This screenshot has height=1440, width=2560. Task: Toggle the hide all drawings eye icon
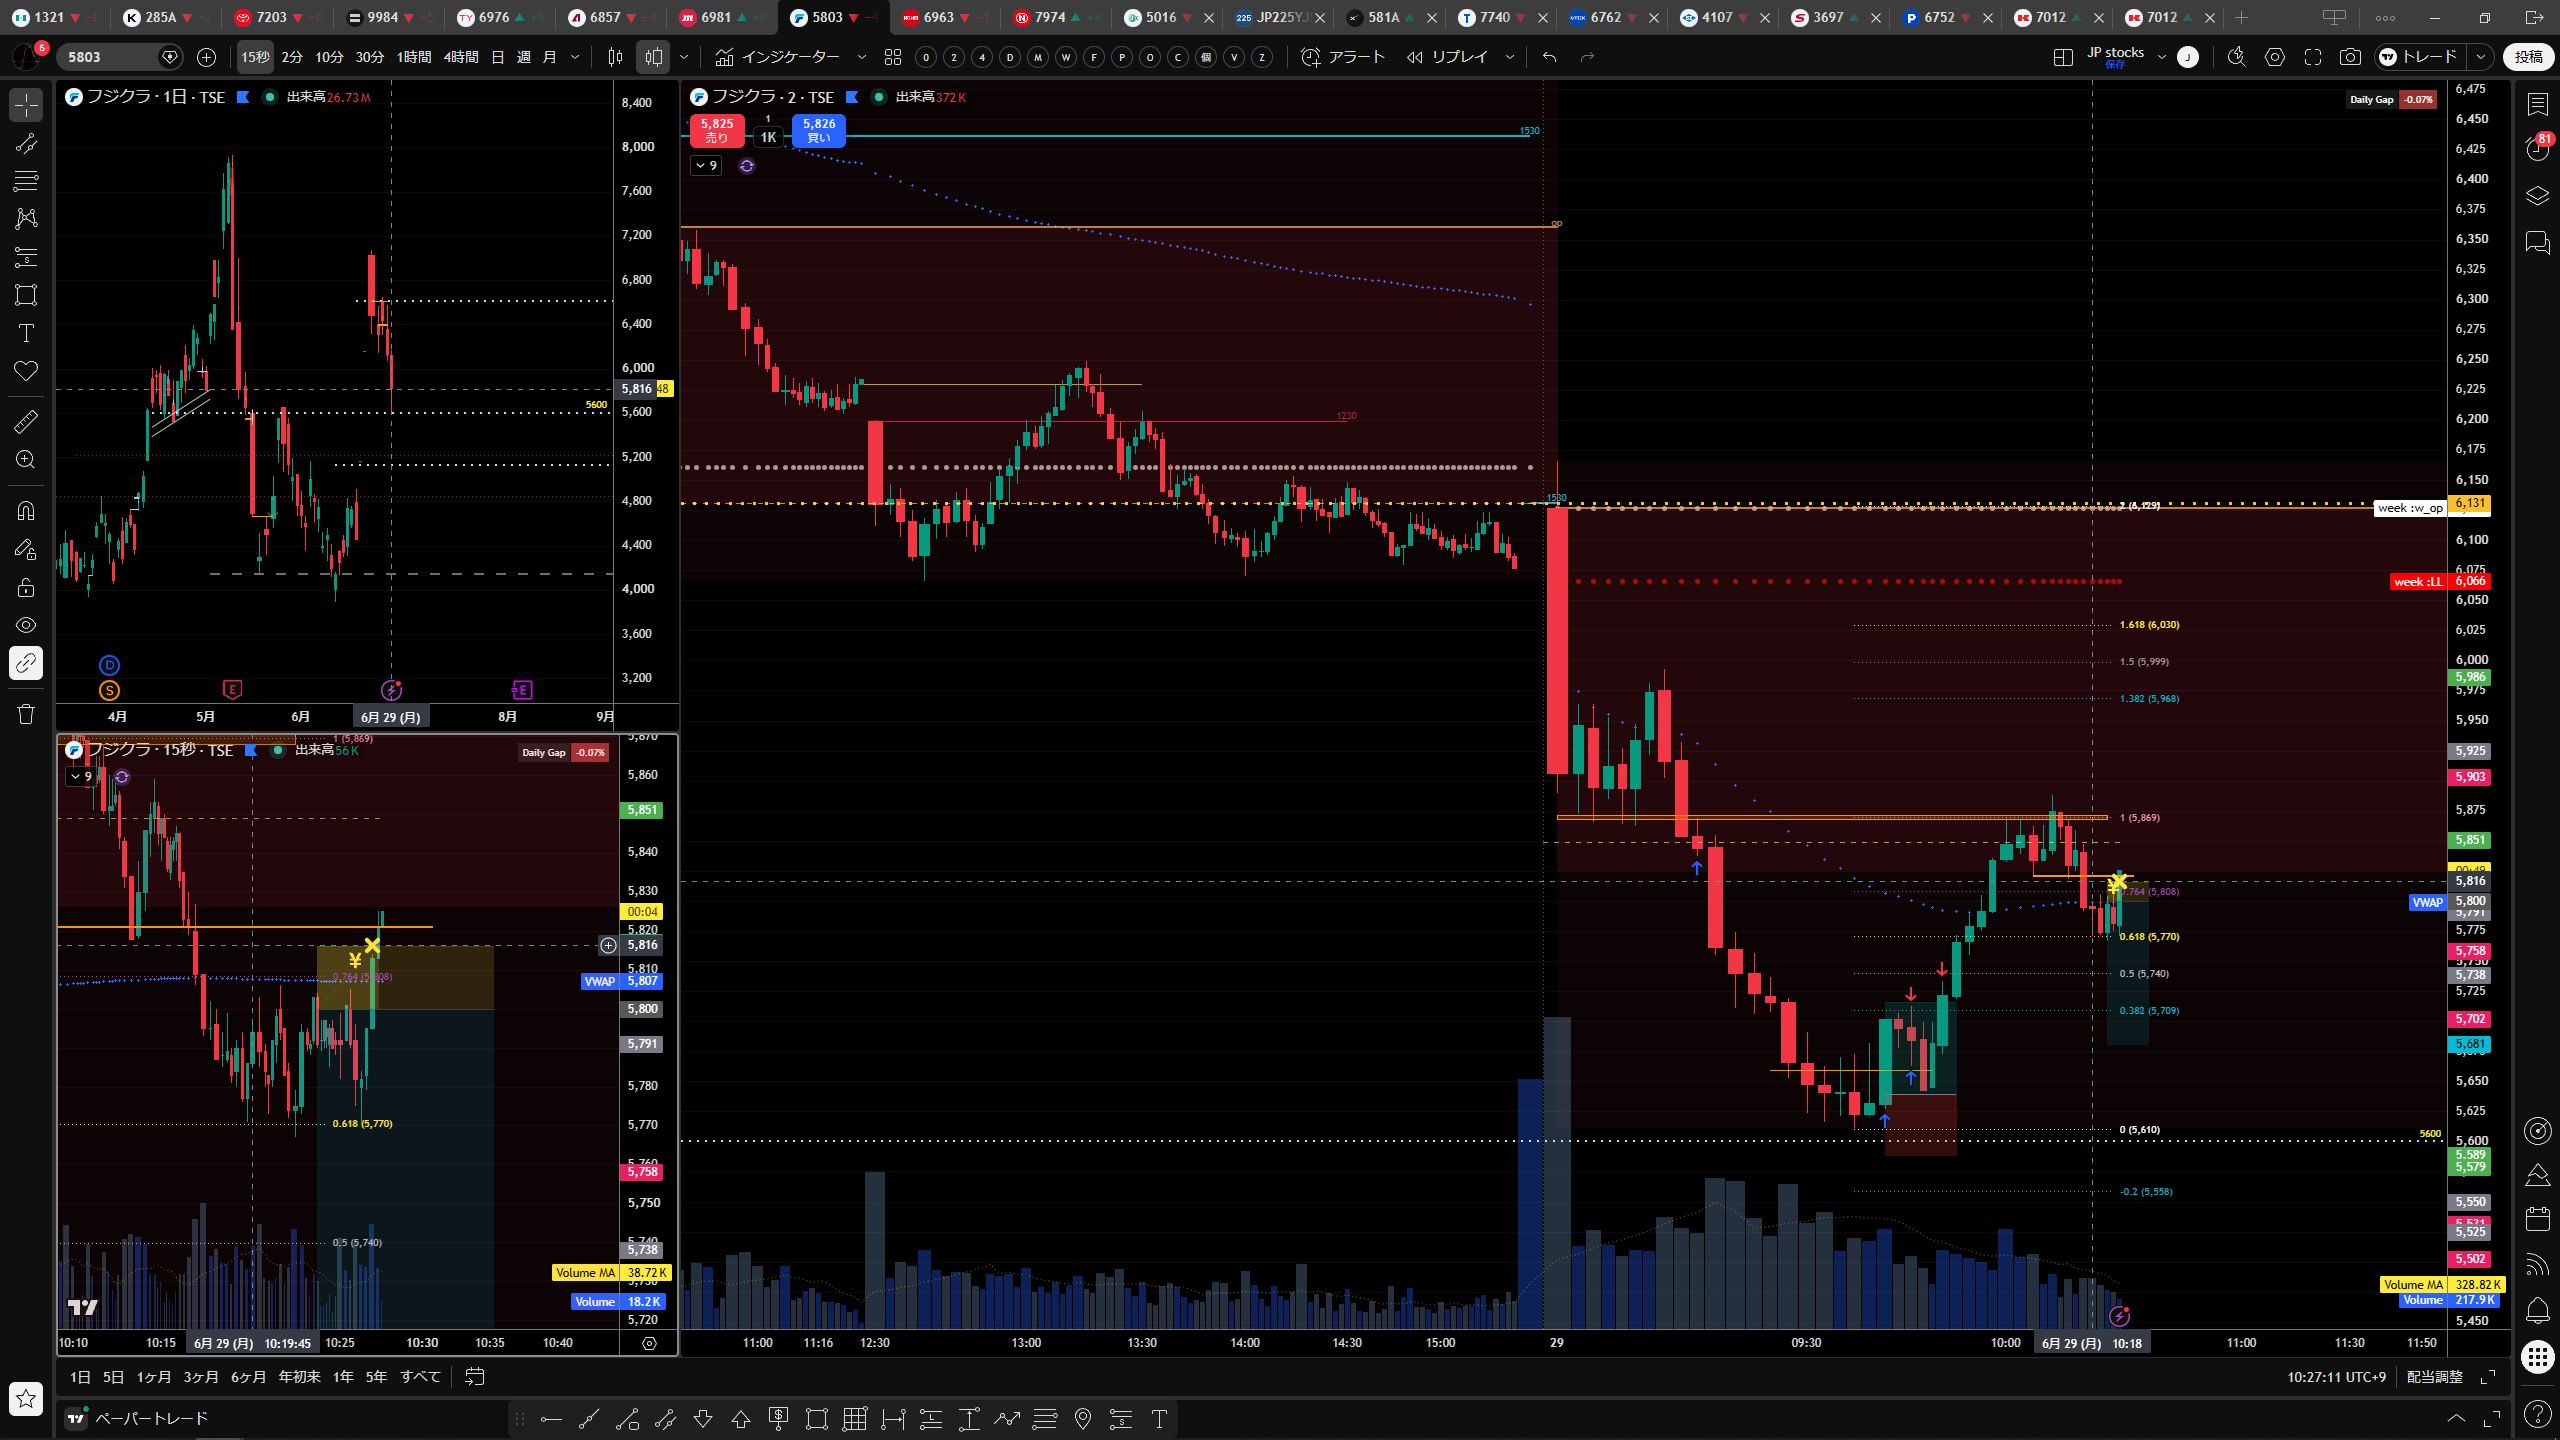pos(26,625)
